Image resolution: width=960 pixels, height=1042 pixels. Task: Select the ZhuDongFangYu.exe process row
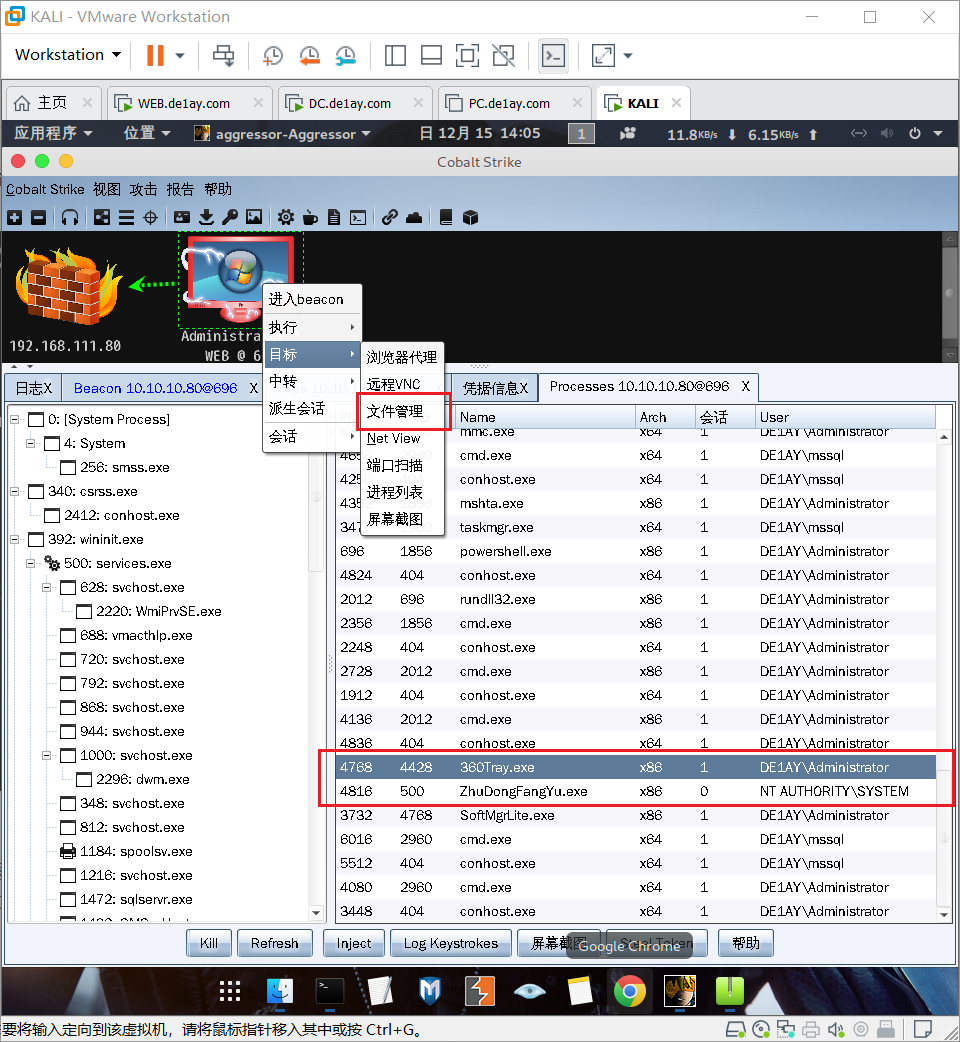636,791
